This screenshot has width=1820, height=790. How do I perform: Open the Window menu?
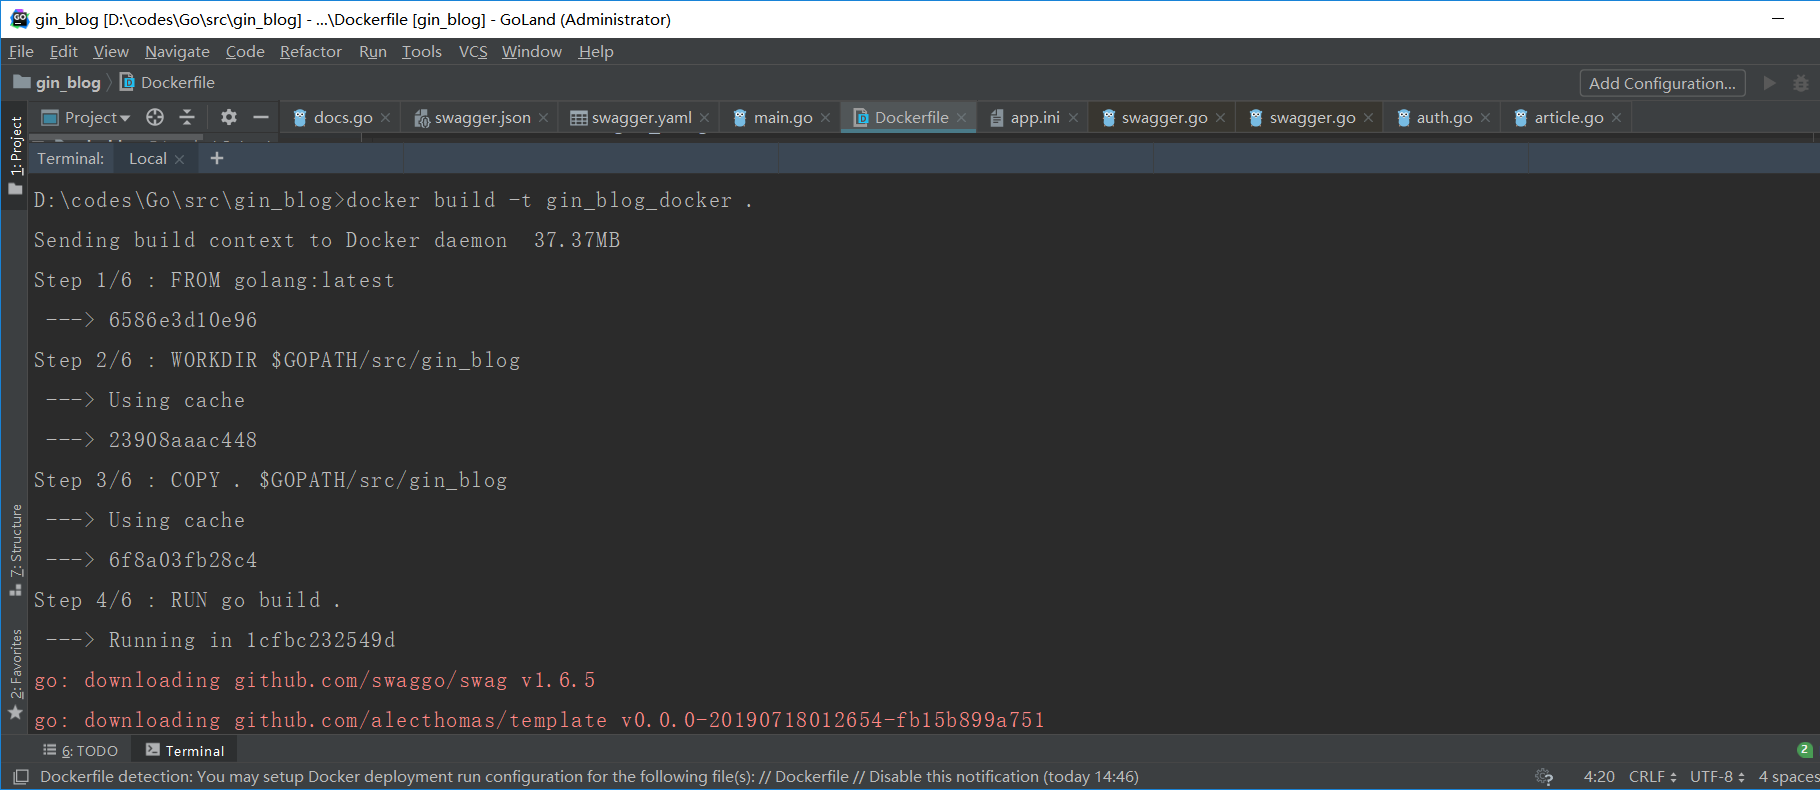(532, 52)
